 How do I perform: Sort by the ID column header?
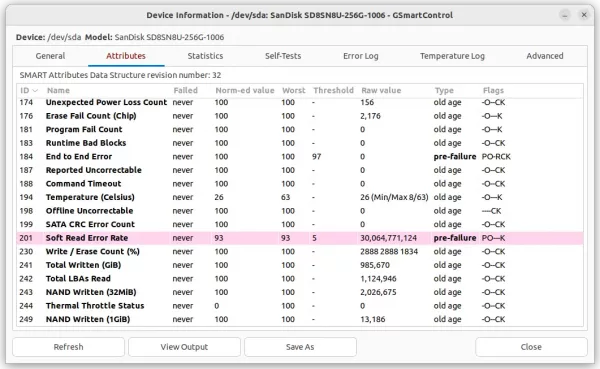tap(29, 91)
